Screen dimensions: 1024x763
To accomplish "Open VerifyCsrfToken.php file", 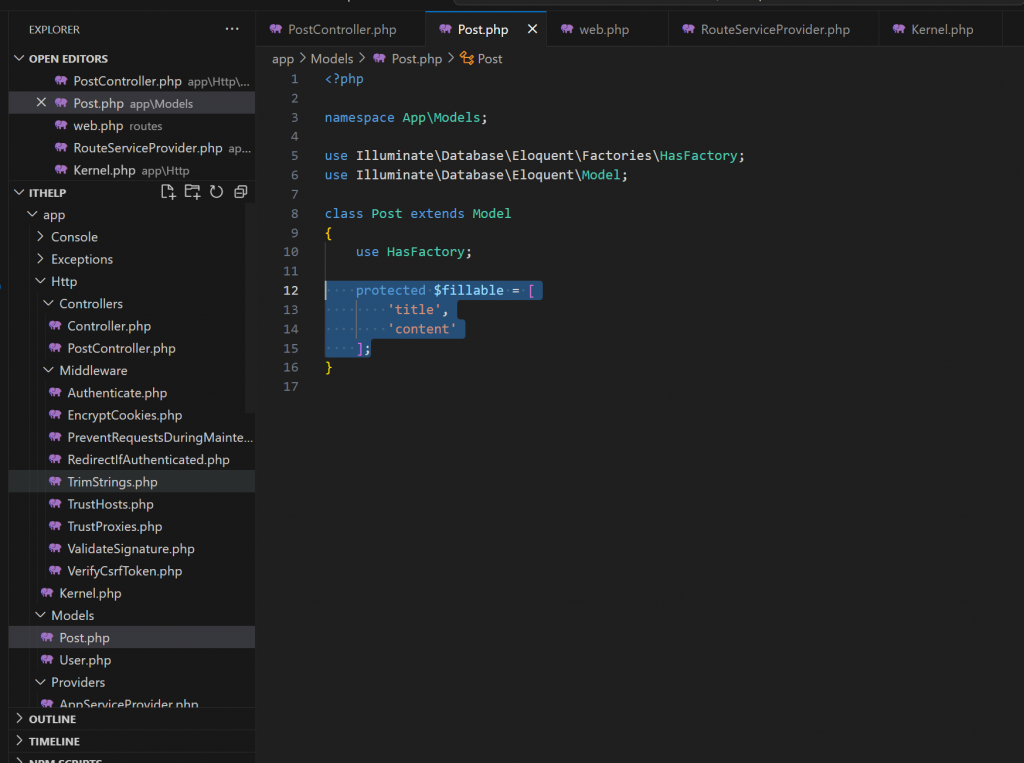I will tap(132, 570).
